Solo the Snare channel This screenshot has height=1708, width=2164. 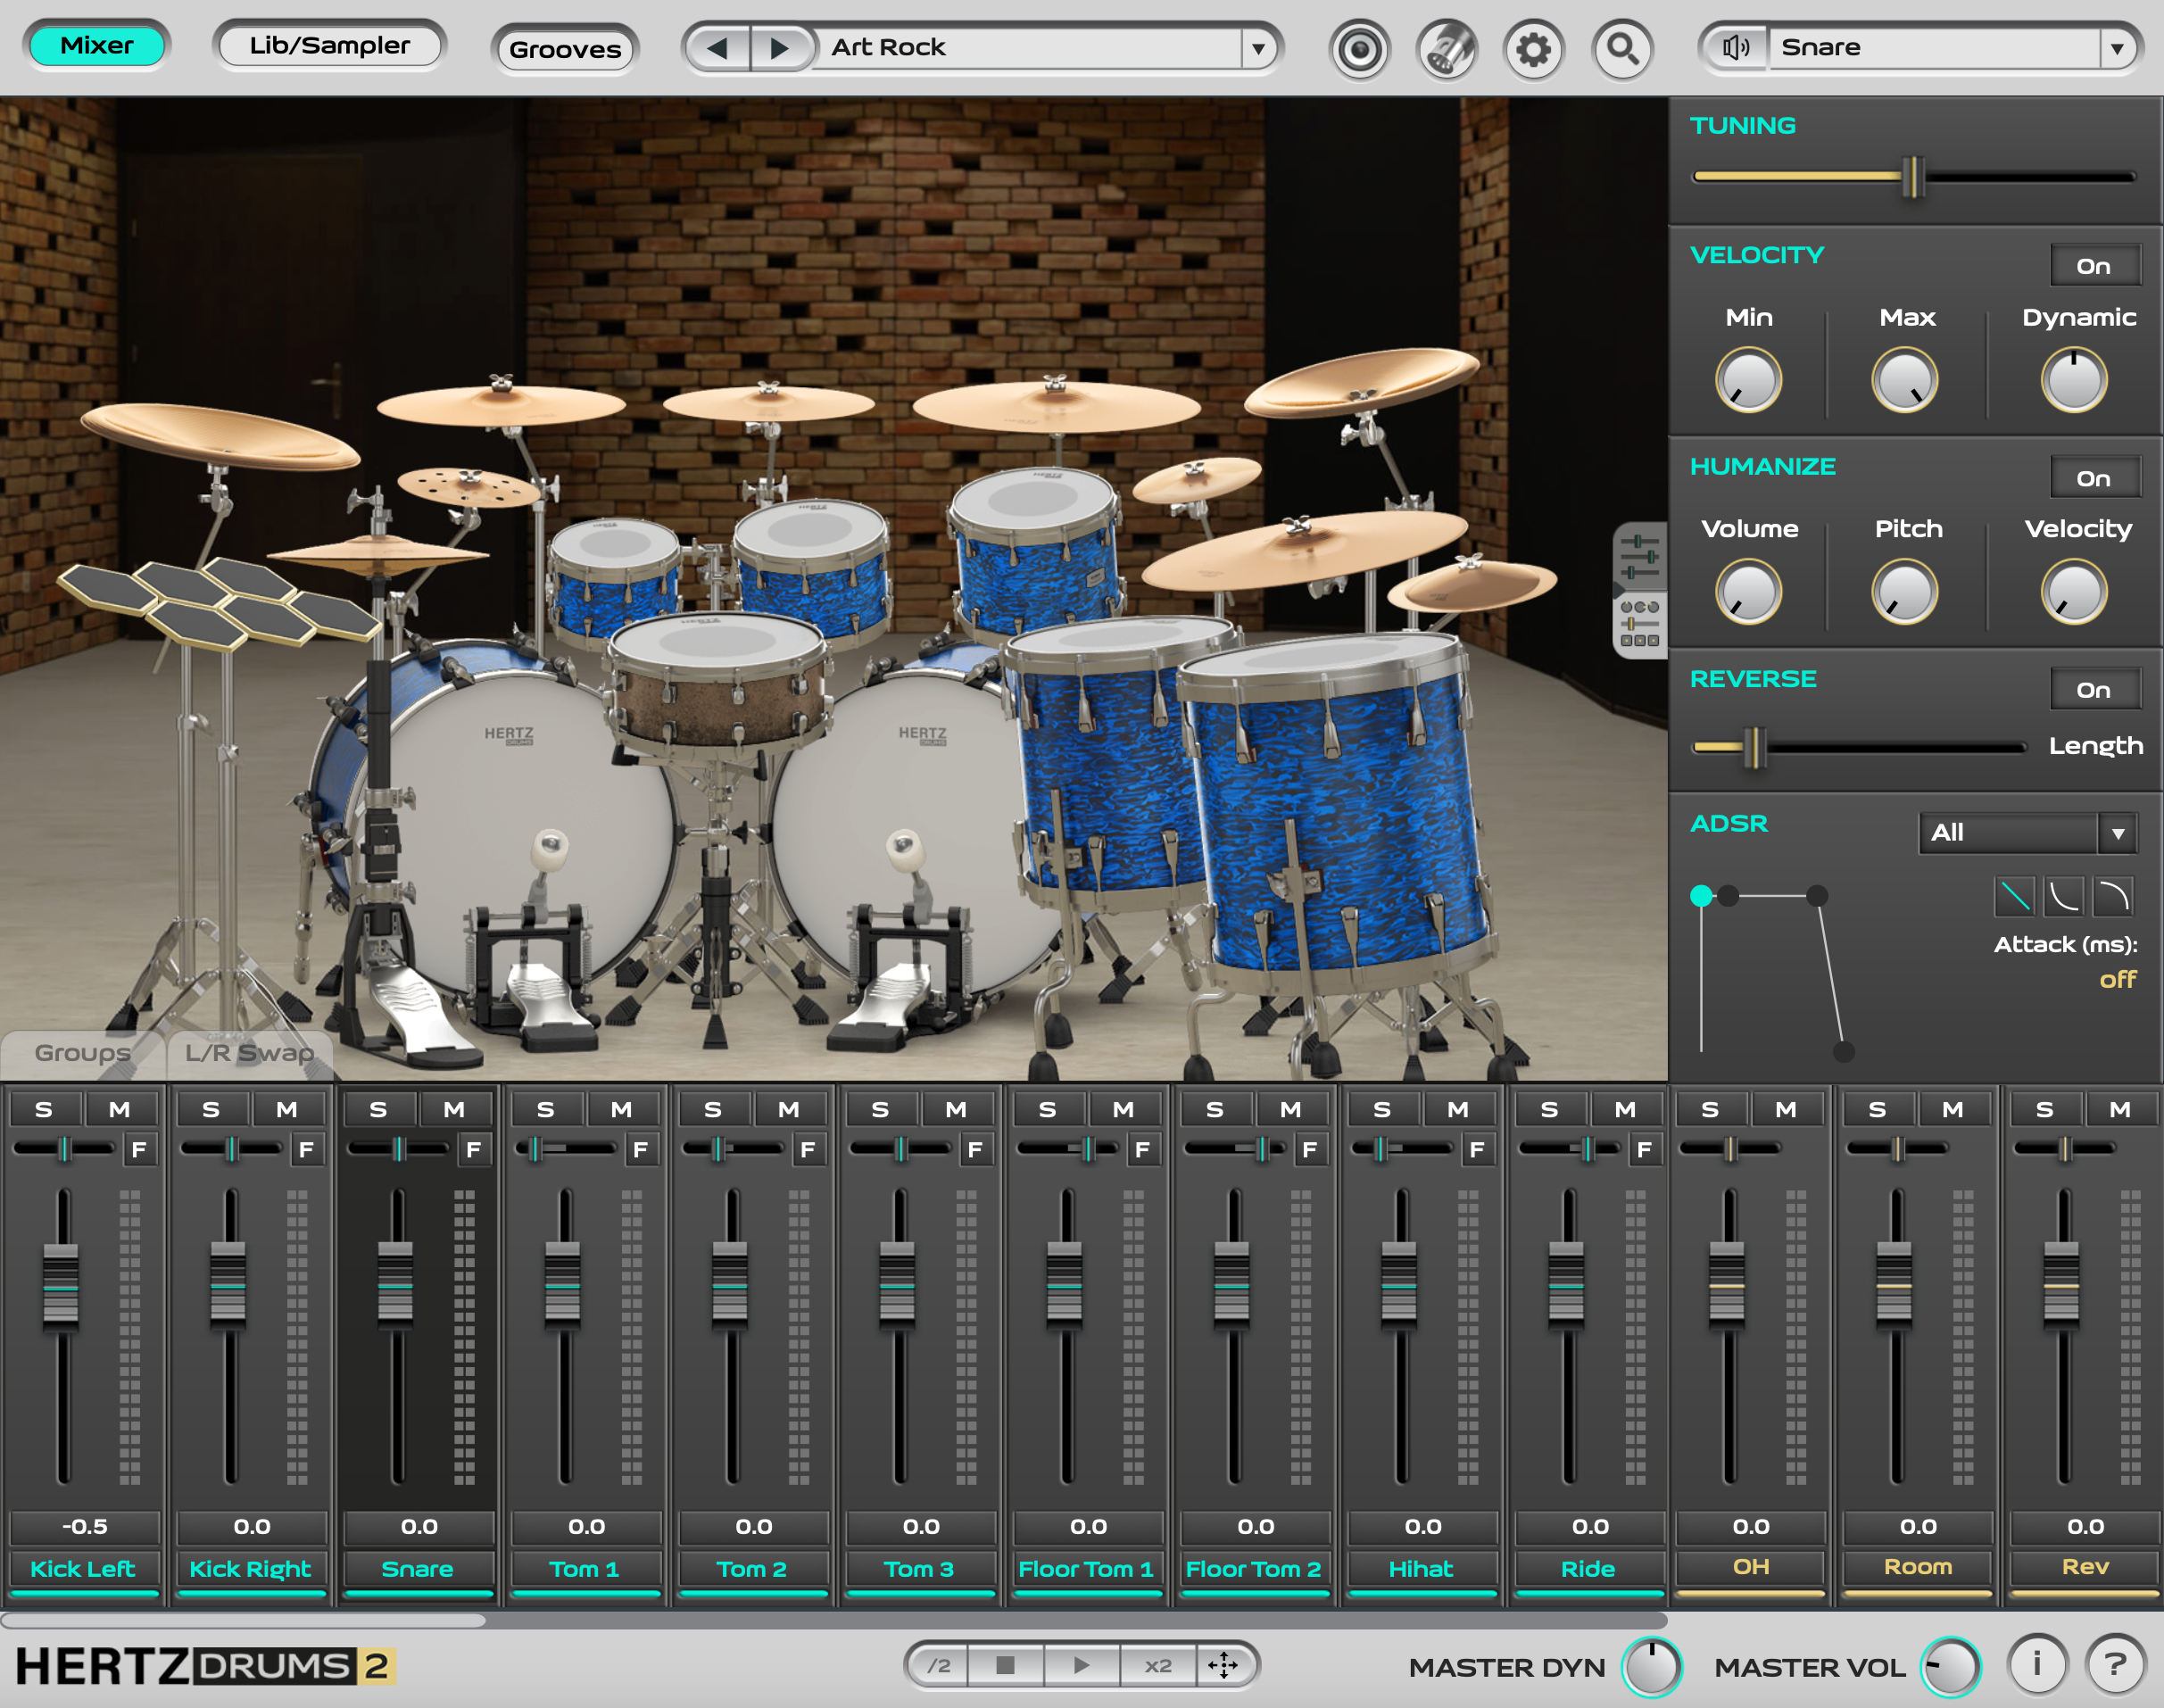[378, 1109]
